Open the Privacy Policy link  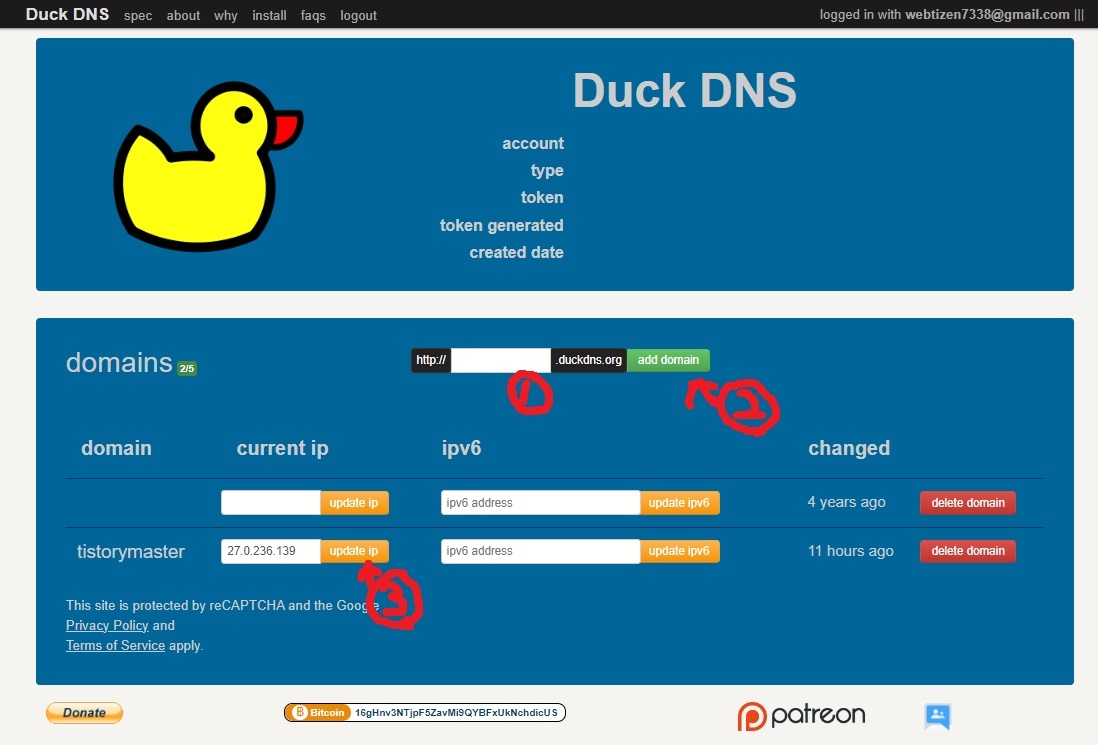click(107, 625)
